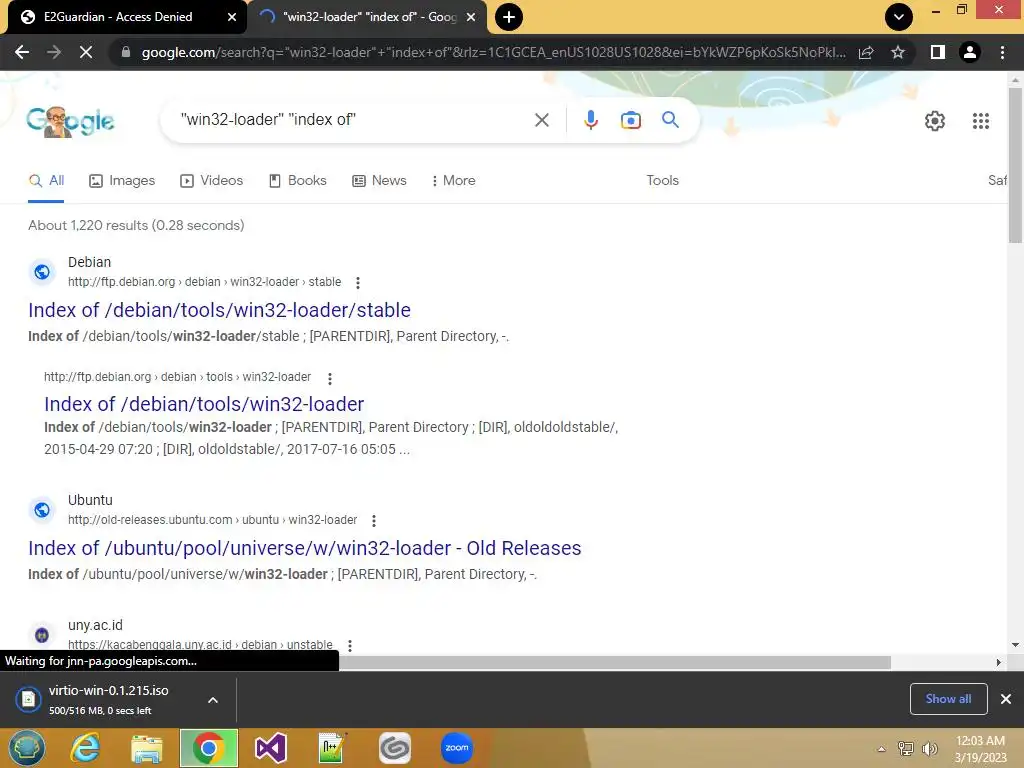Open the tab search dropdown

(899, 17)
